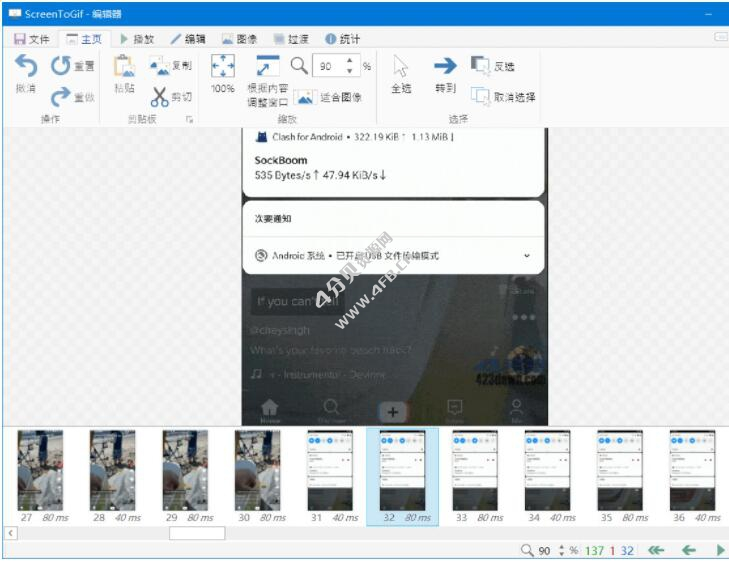
Task: Increase ribbon zoom value with up stepper
Action: pos(349,61)
